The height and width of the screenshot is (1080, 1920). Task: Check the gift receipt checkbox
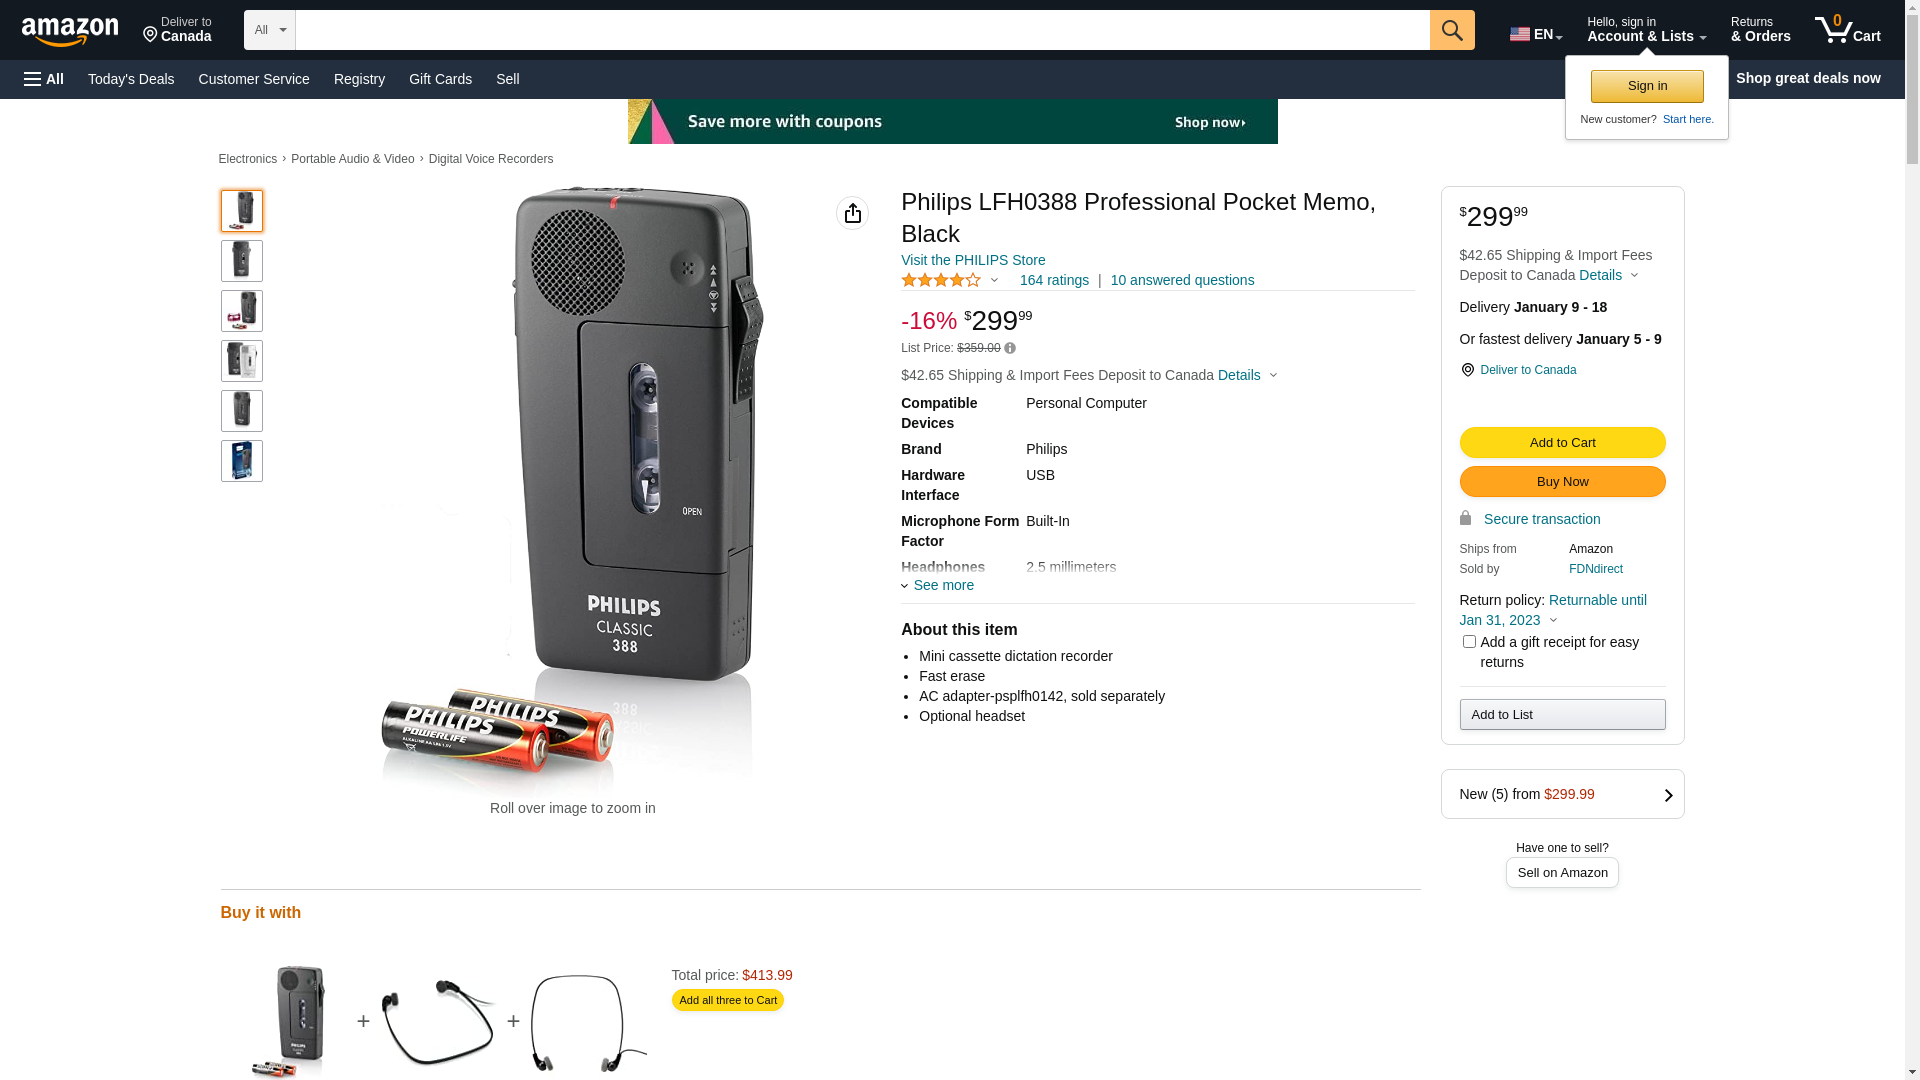tap(1469, 642)
